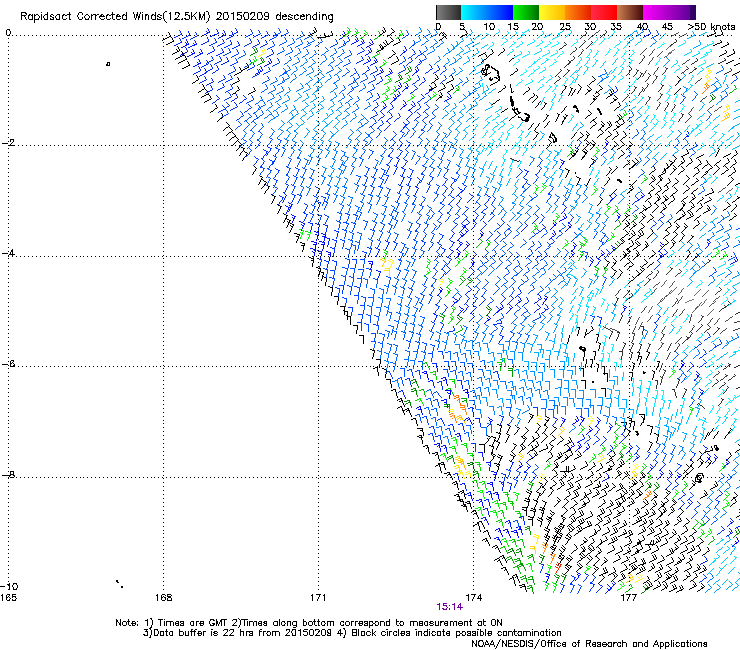Click the NOAA/NESDIS credit text
The width and height of the screenshot is (740, 650).
[589, 644]
